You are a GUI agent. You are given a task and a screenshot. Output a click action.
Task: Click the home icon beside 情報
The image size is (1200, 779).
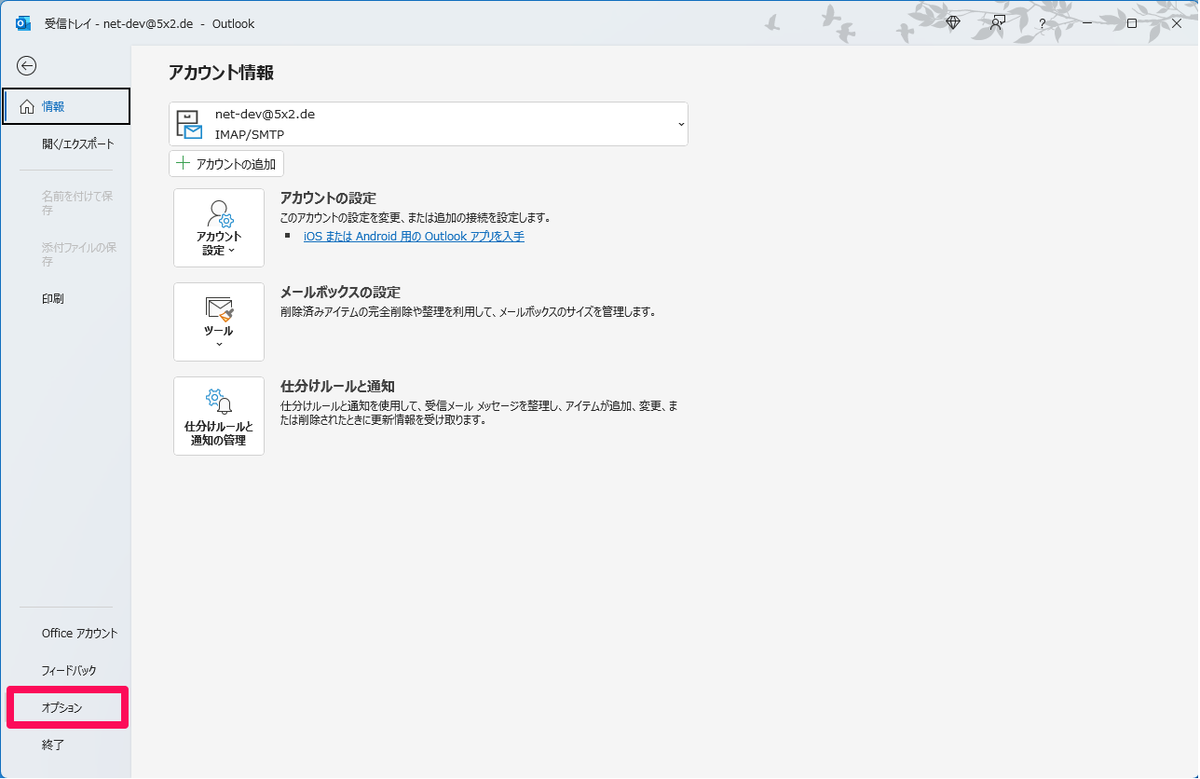27,106
